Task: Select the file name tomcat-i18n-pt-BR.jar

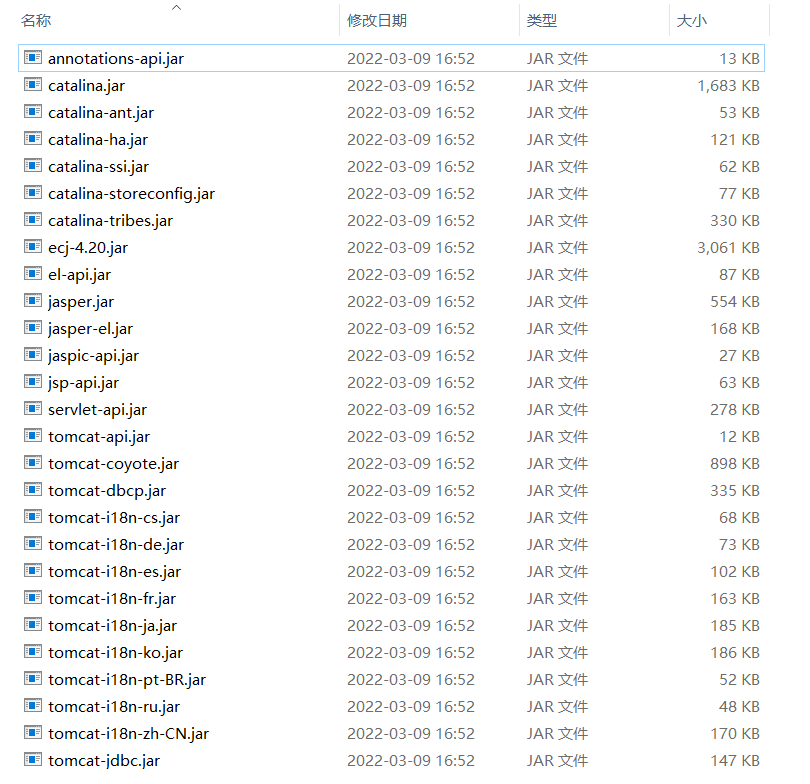Action: point(127,679)
